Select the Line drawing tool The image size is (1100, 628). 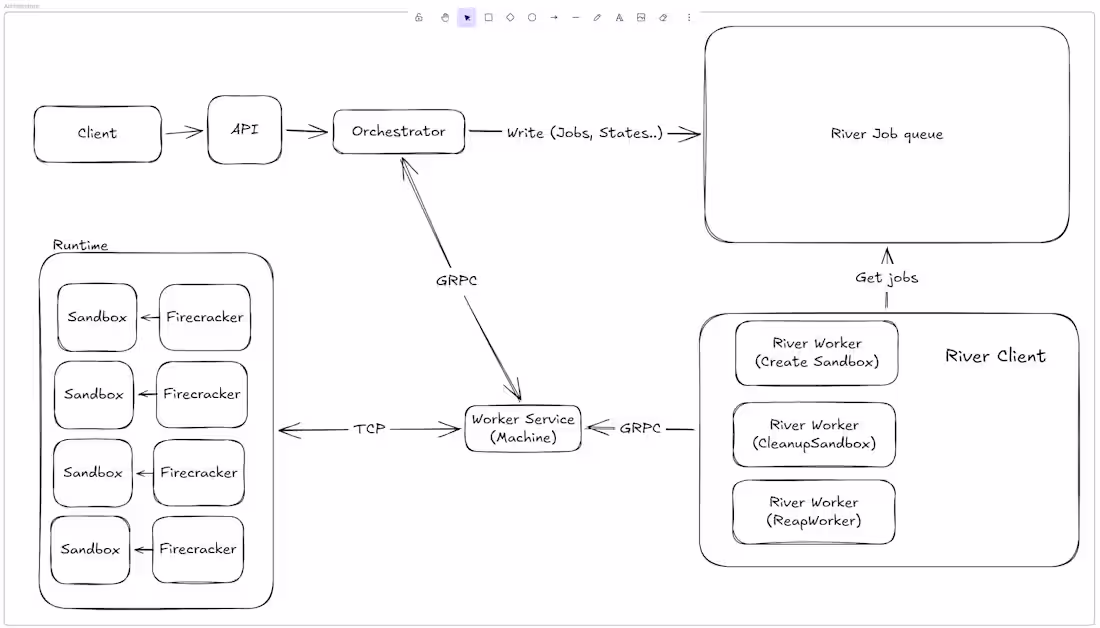[576, 18]
